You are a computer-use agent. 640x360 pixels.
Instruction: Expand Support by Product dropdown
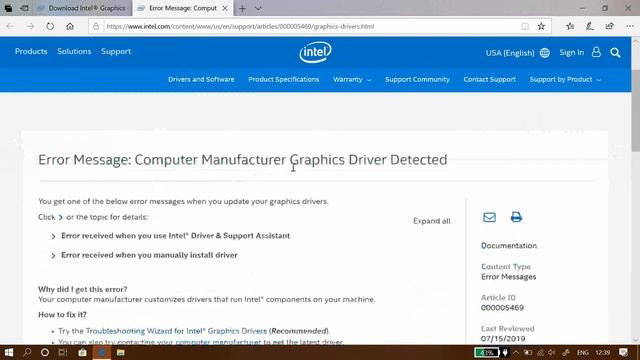click(565, 80)
